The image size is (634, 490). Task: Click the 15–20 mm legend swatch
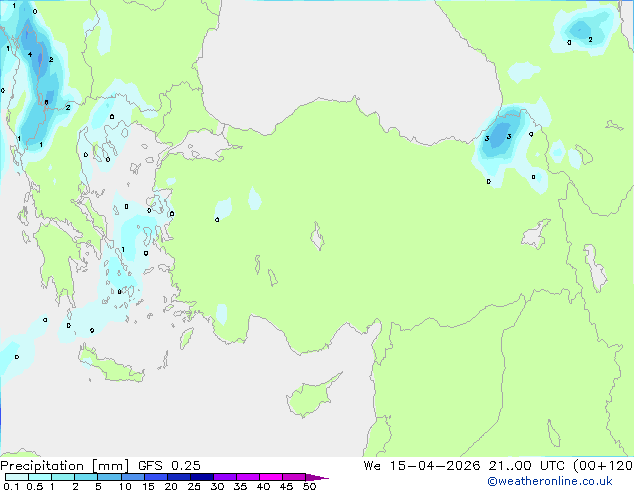[x=156, y=477]
